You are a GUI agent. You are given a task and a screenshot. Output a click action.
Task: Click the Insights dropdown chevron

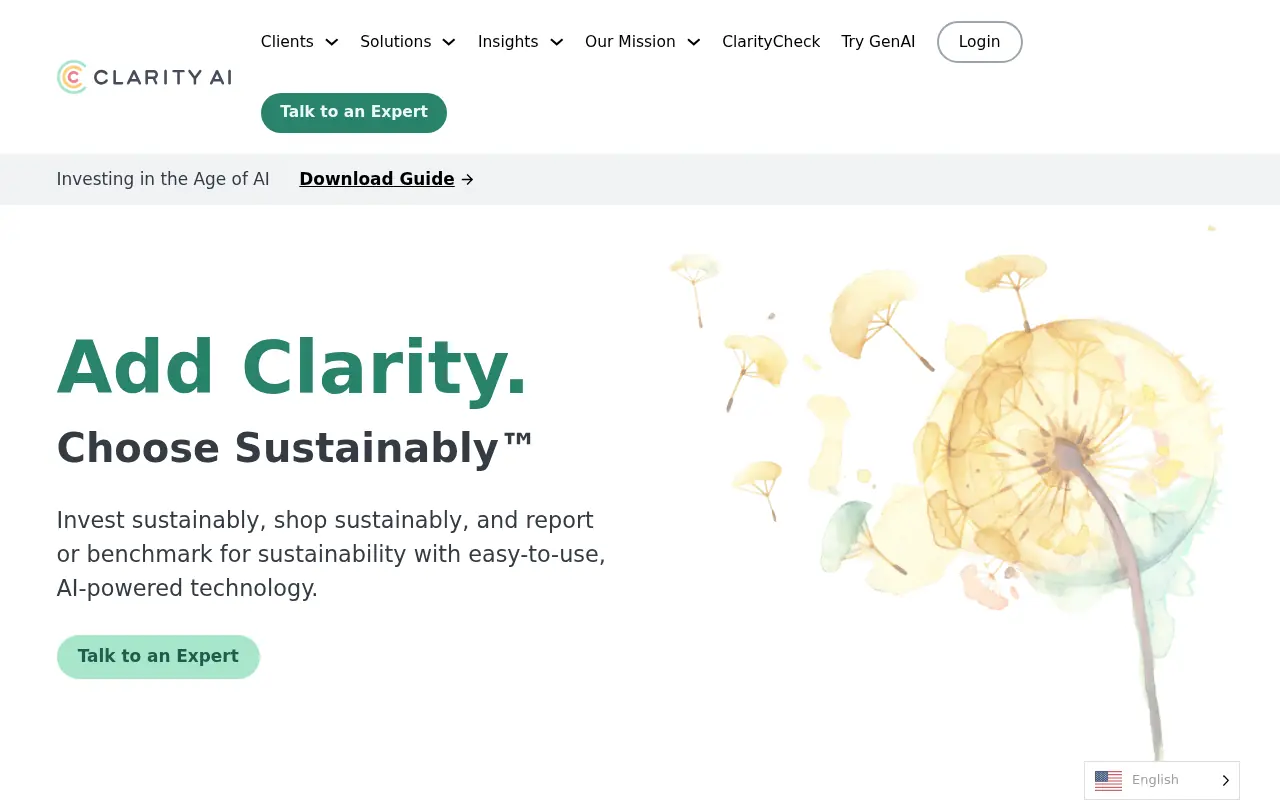coord(556,42)
